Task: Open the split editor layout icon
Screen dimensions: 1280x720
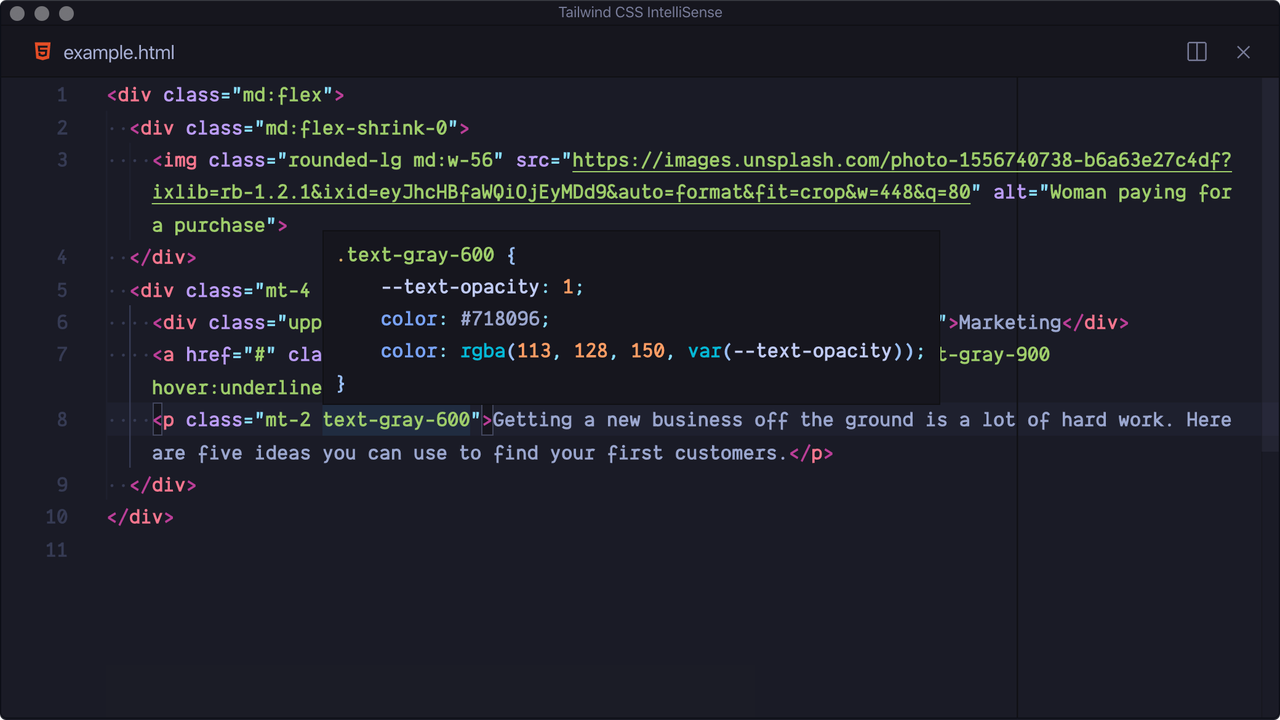Action: (1196, 51)
